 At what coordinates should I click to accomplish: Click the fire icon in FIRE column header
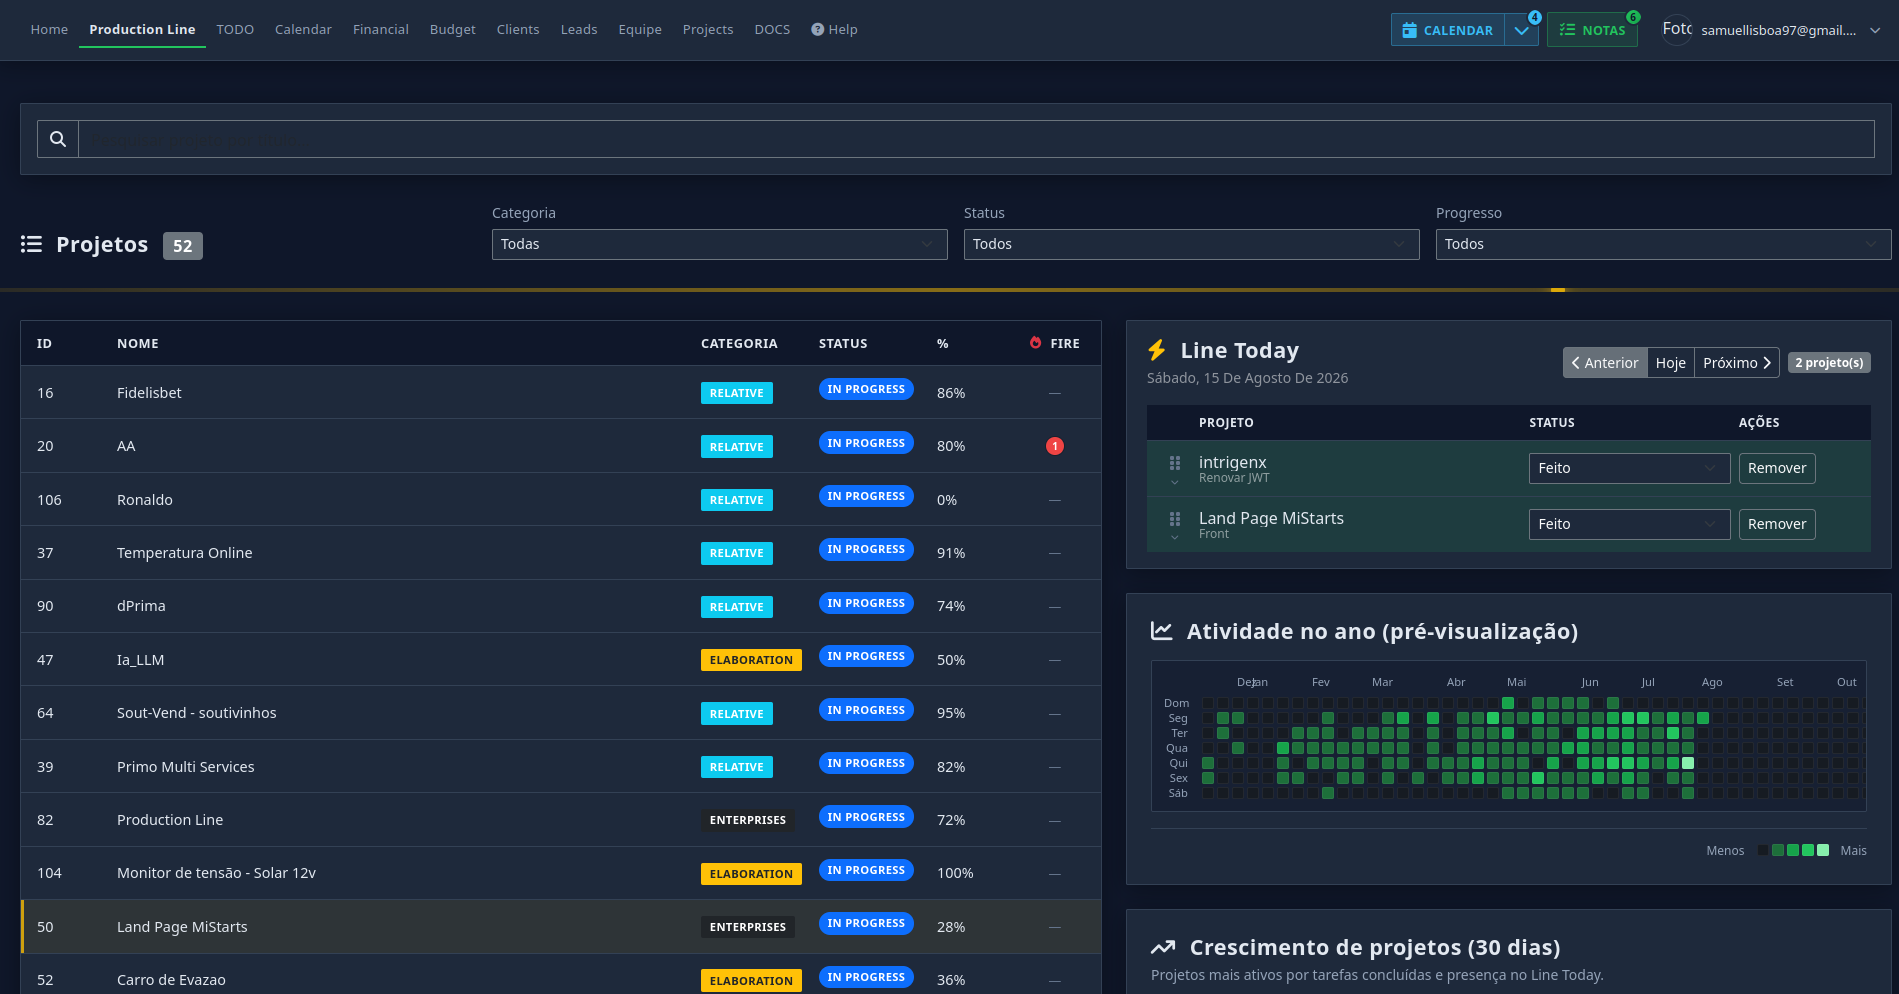tap(1035, 343)
